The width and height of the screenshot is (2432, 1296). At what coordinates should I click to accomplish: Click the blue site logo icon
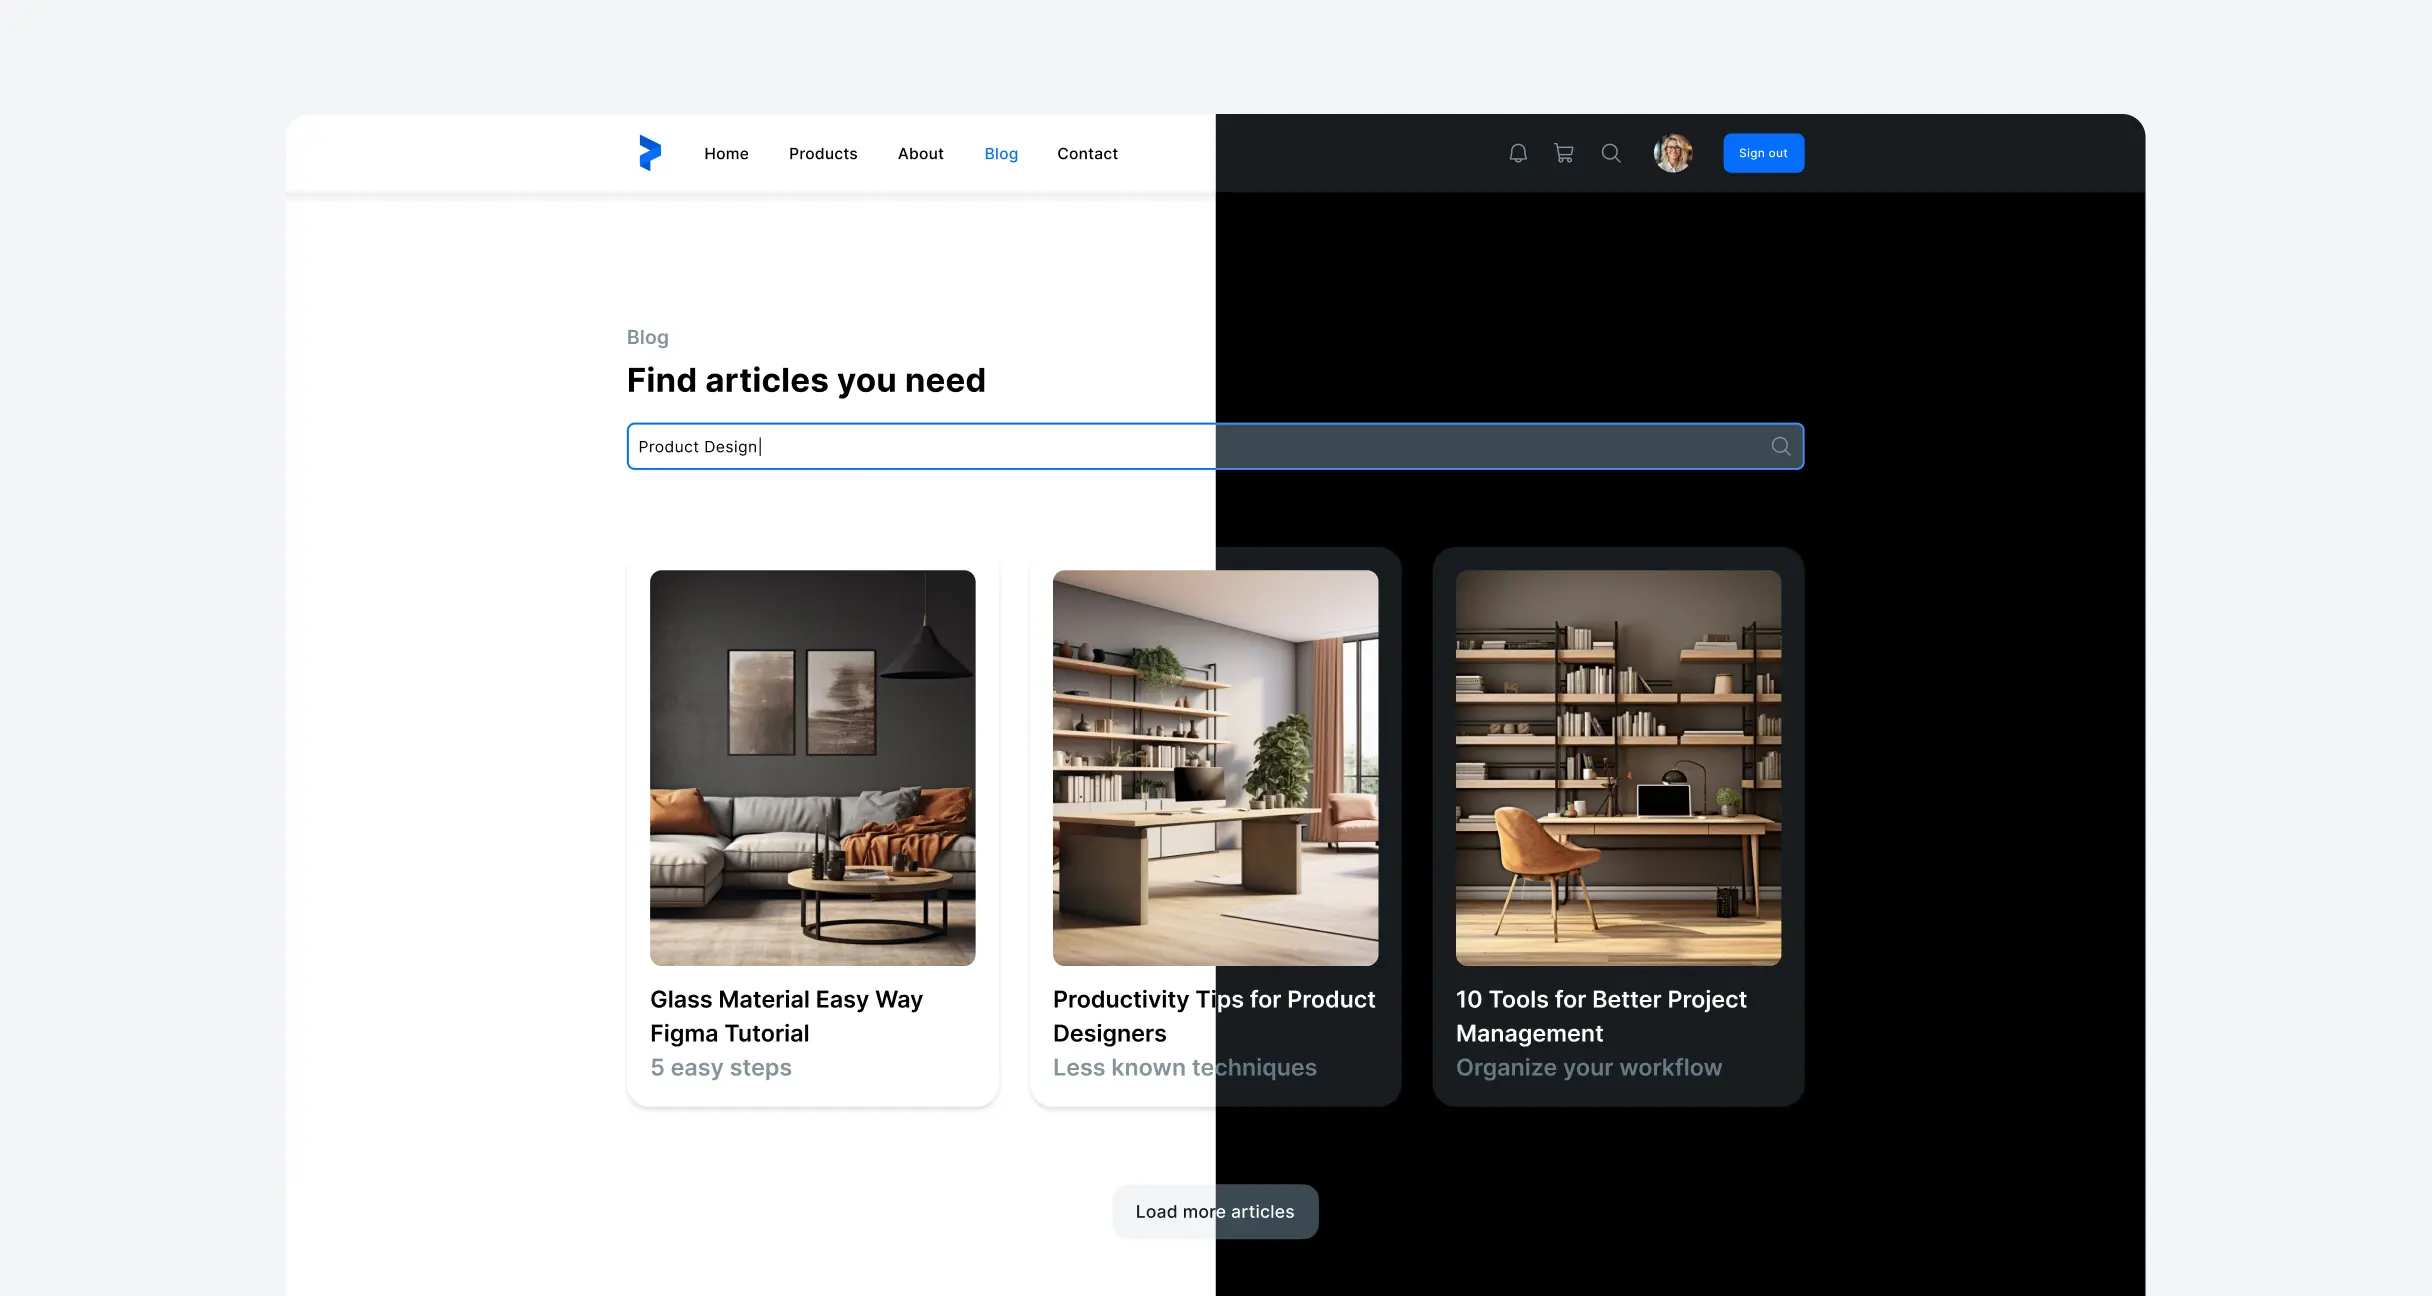click(650, 153)
